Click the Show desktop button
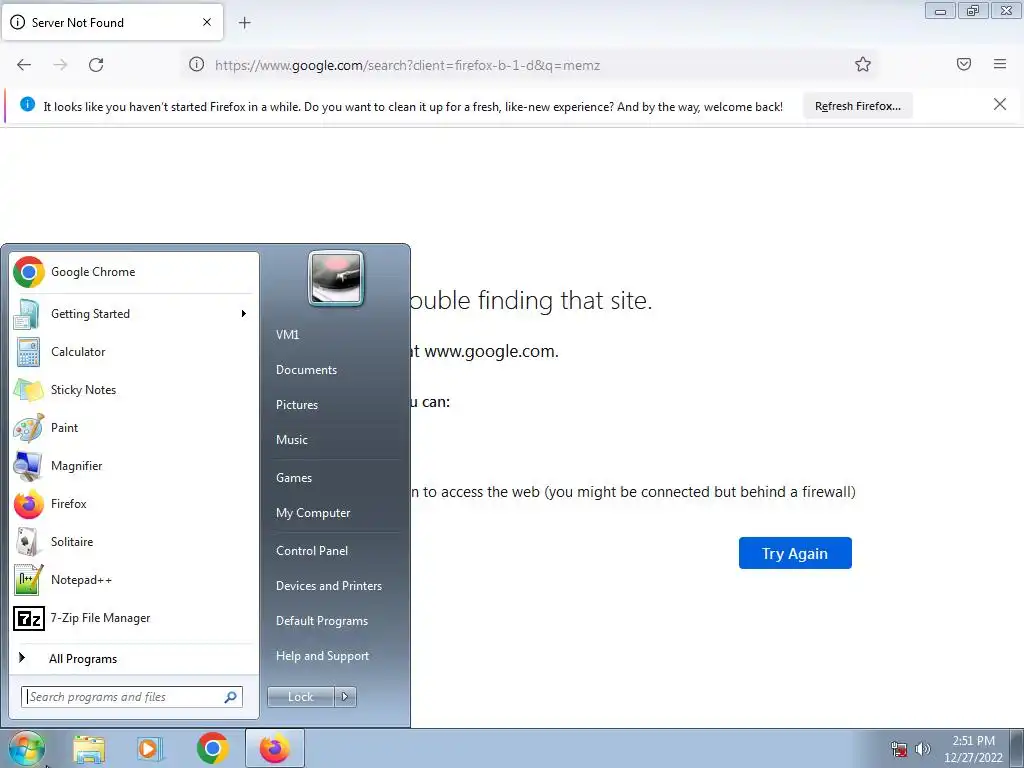Screen dimensions: 1024x768 [1017, 748]
